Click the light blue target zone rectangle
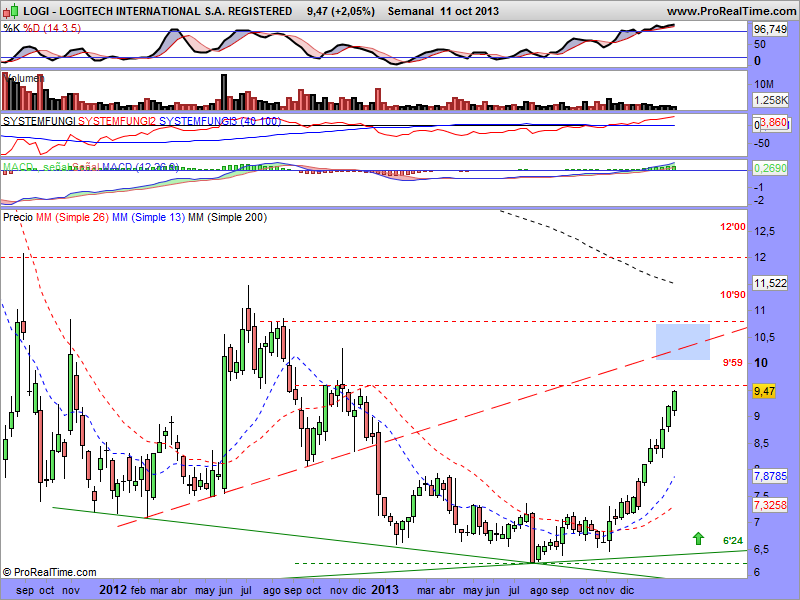 click(x=683, y=342)
